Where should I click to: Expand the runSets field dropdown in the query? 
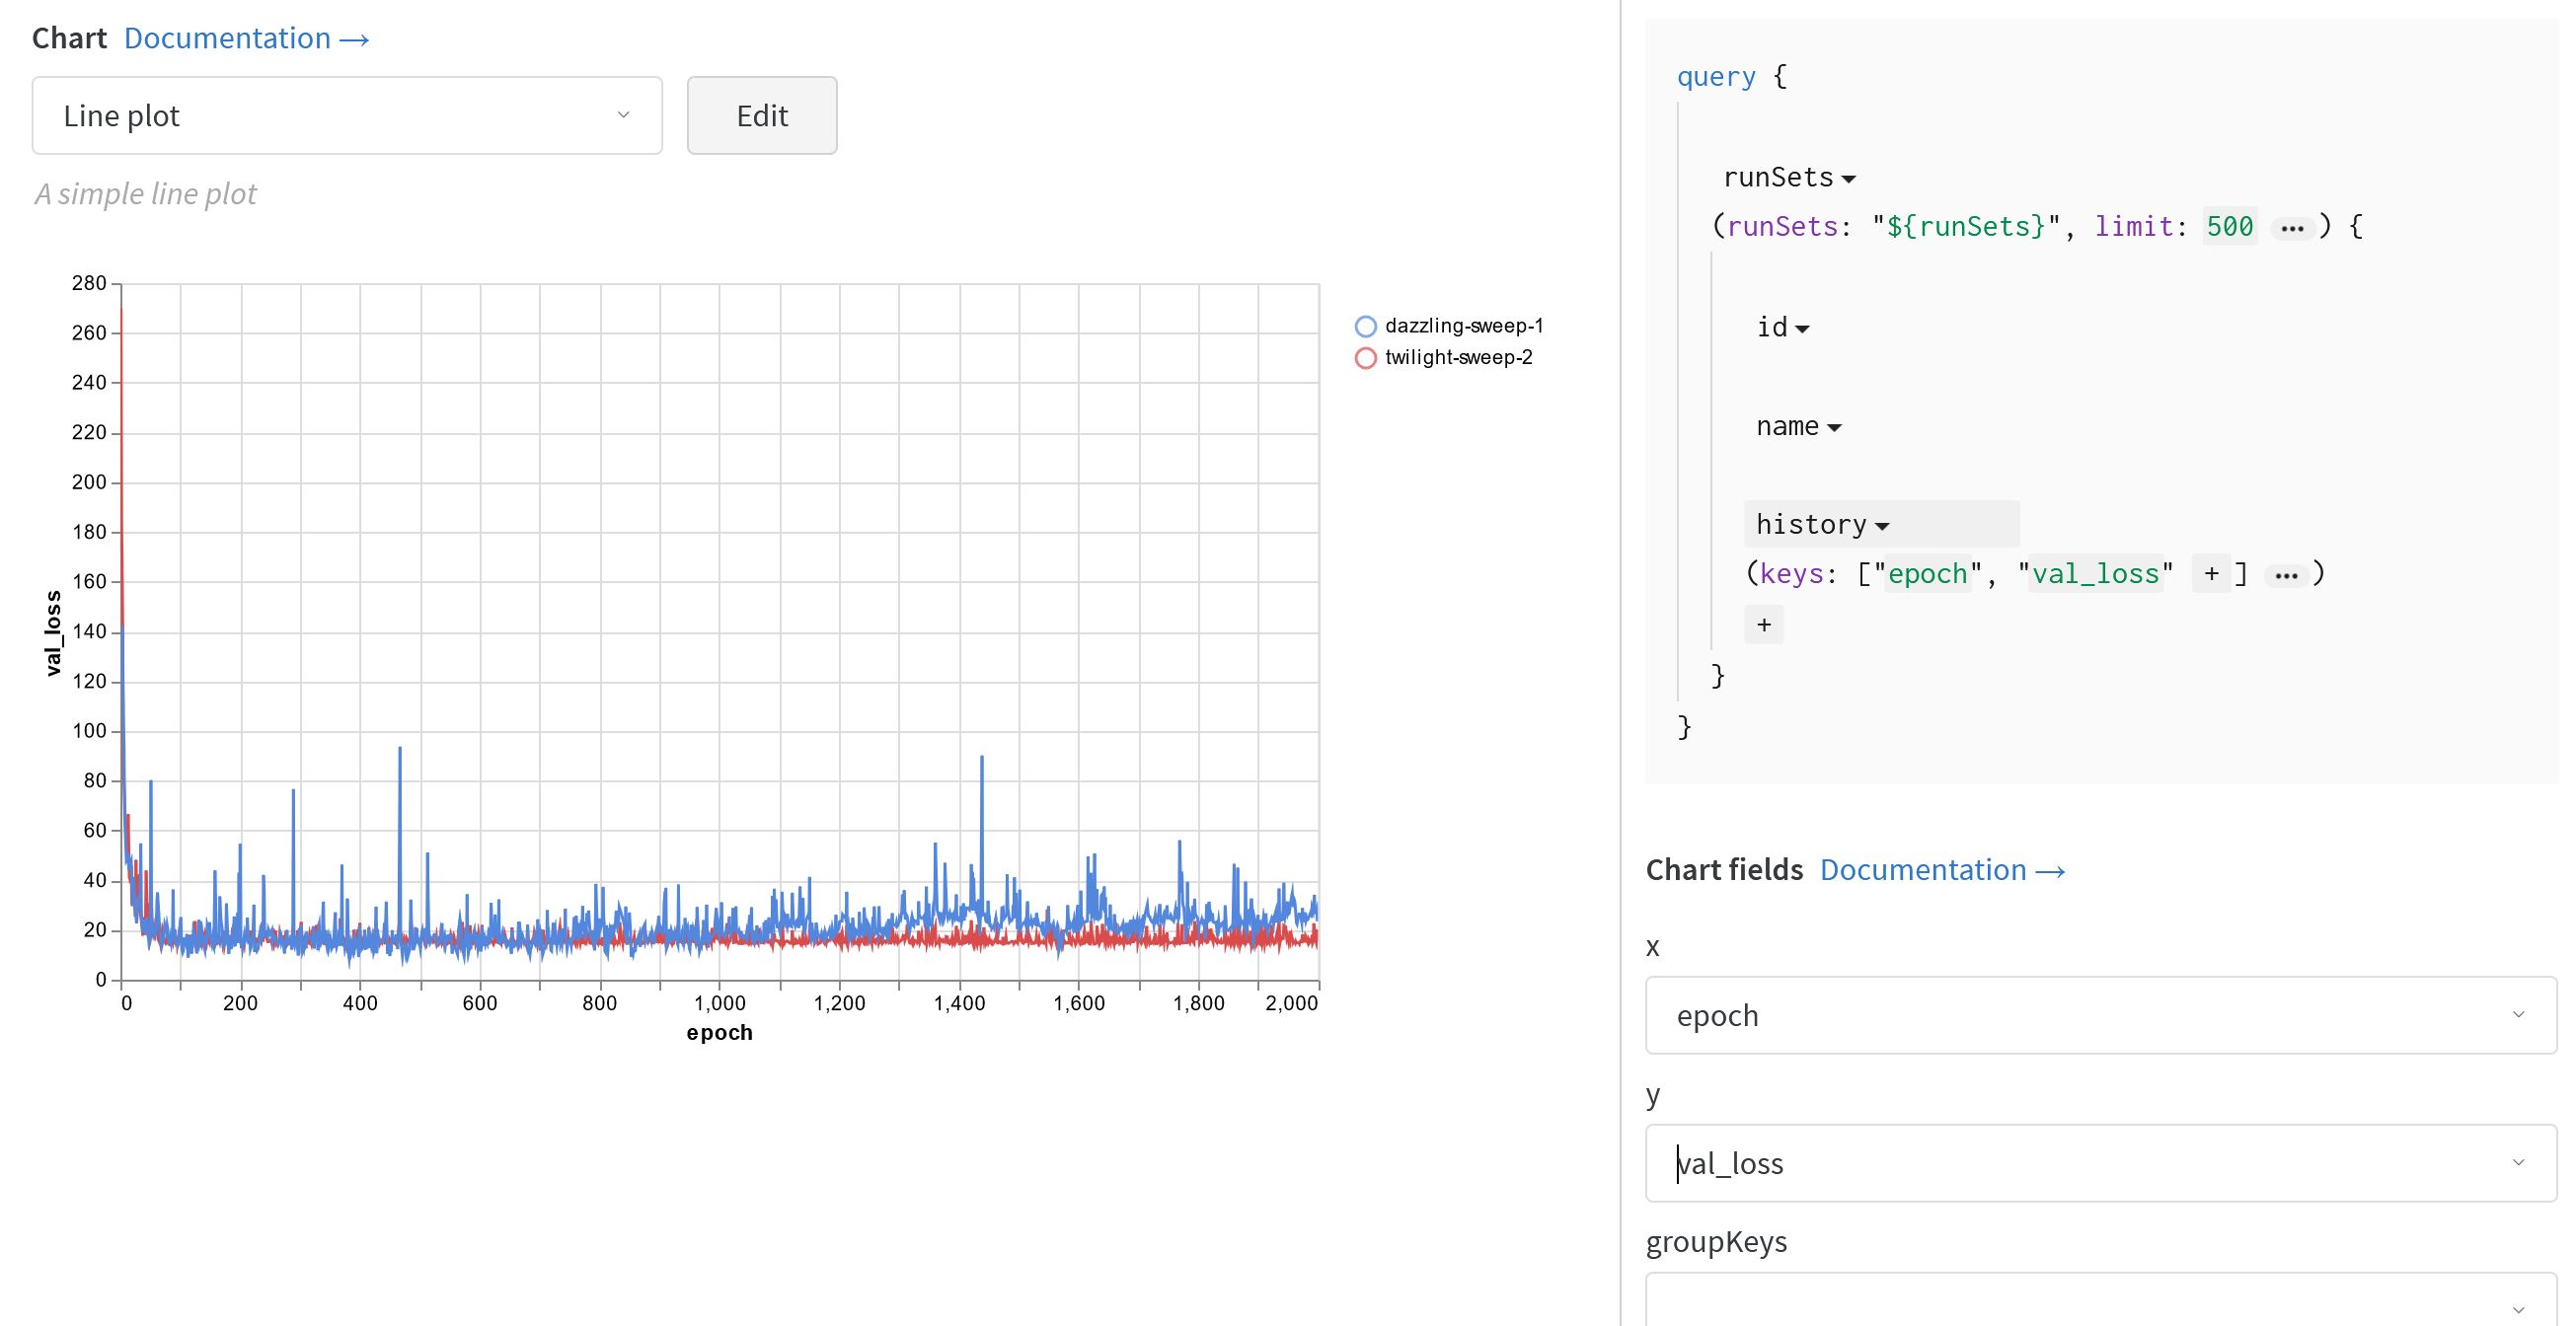pyautogui.click(x=1851, y=177)
